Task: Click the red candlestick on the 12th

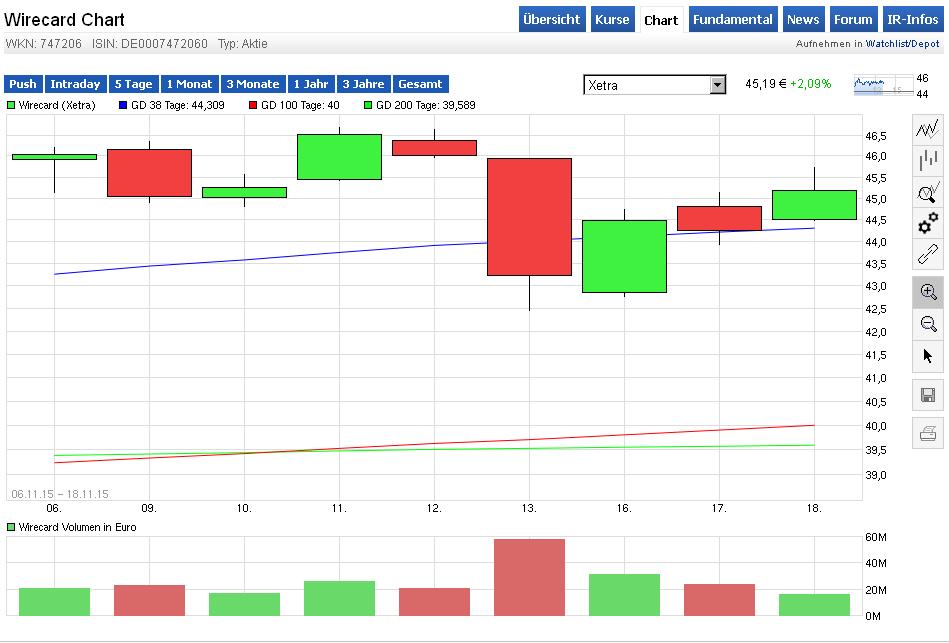Action: click(x=435, y=148)
